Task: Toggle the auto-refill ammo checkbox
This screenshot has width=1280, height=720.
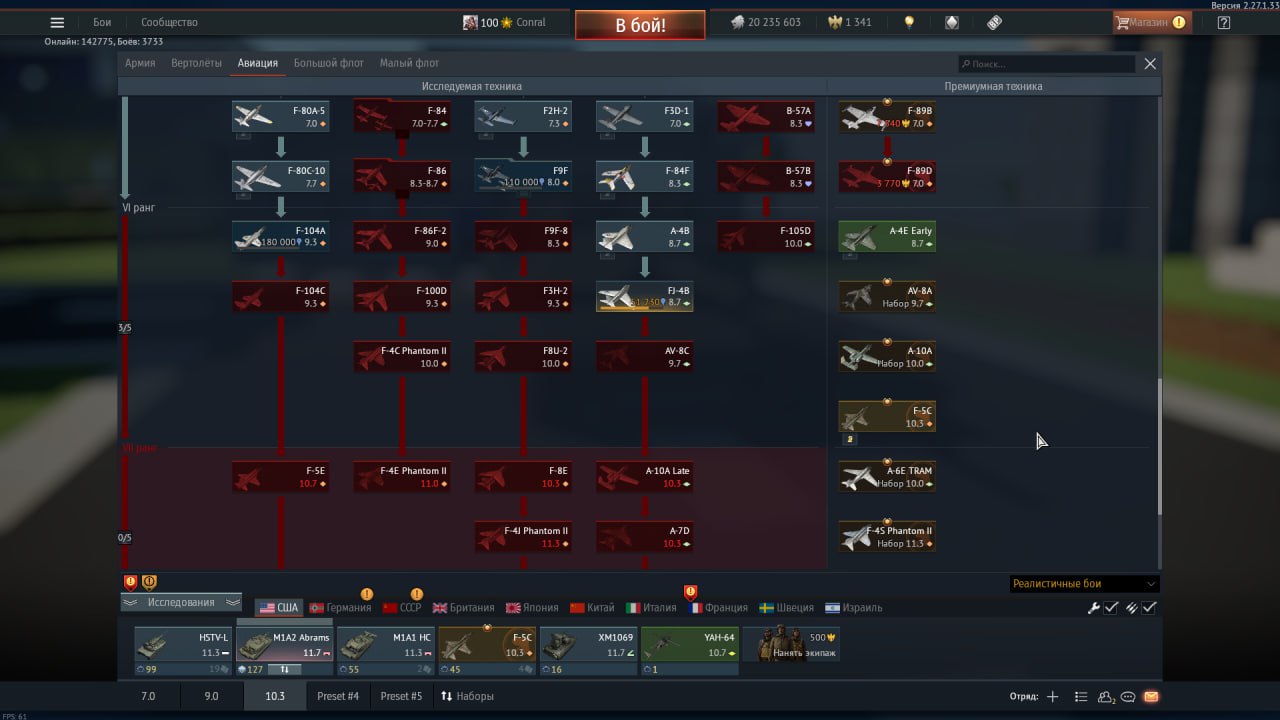Action: click(x=1149, y=607)
